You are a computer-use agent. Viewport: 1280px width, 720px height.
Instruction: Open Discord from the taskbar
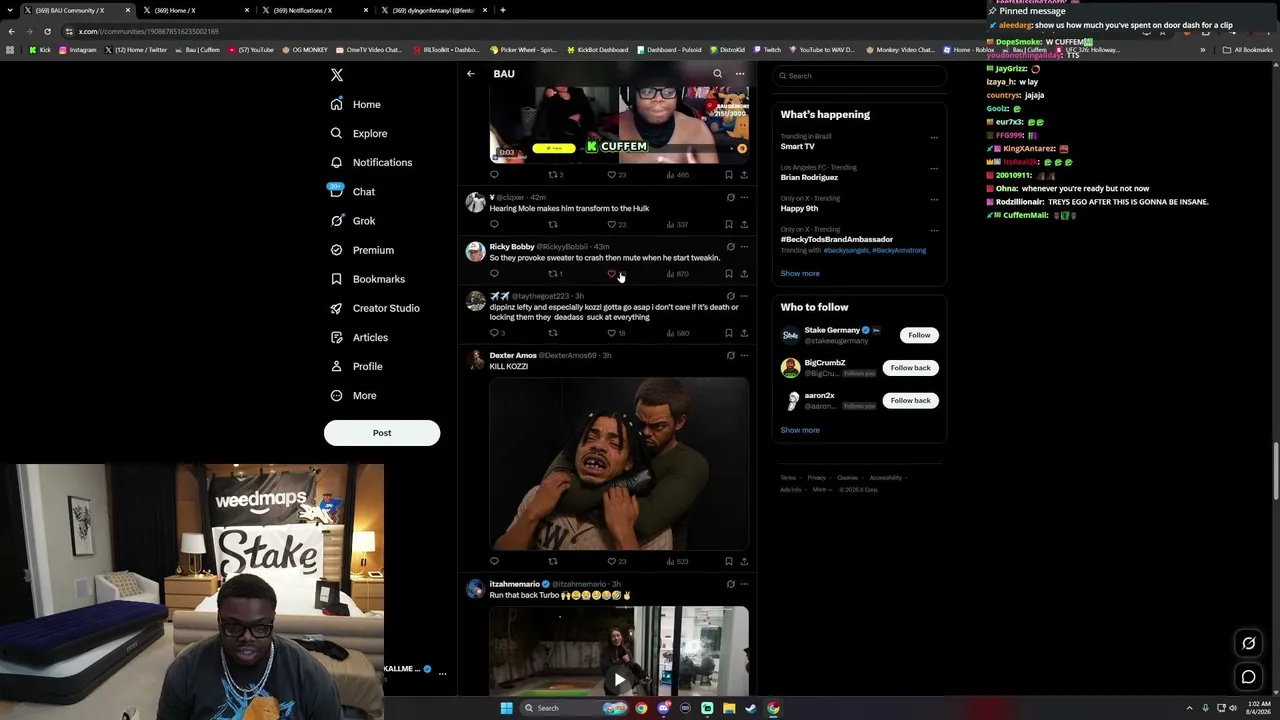[663, 708]
